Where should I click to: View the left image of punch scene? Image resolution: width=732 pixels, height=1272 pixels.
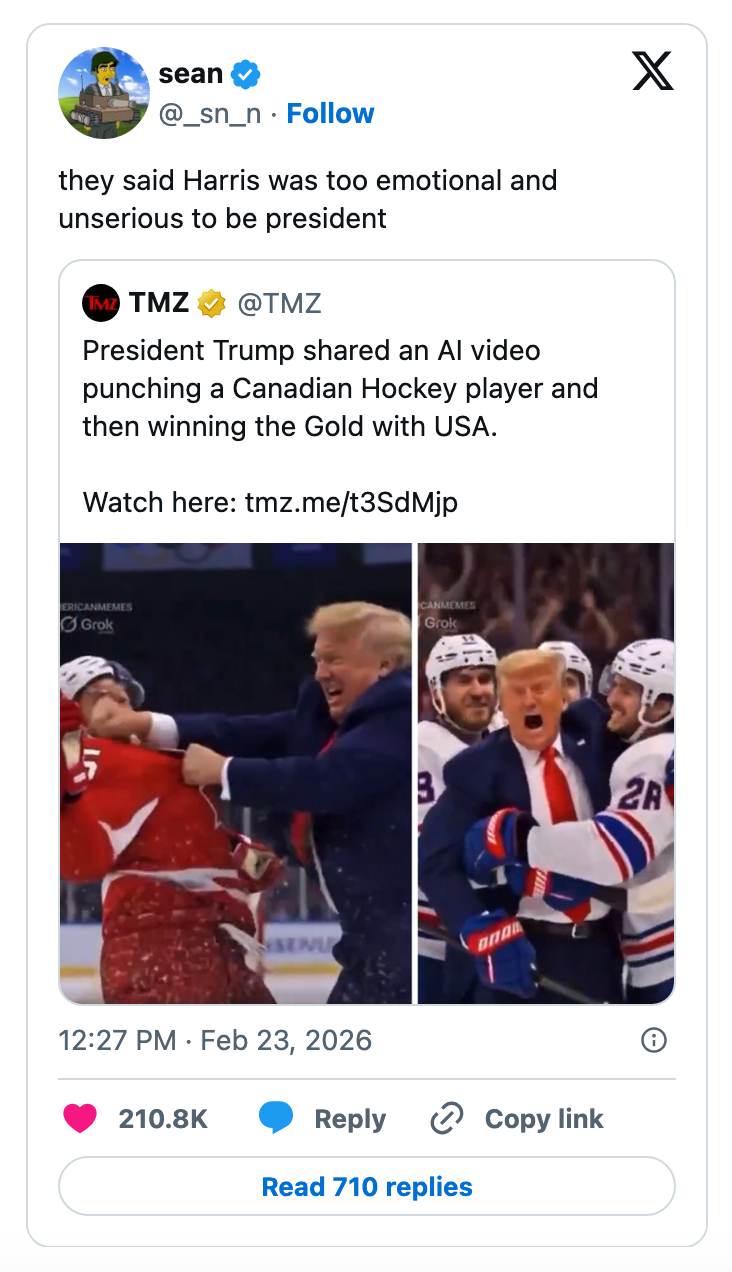(235, 773)
